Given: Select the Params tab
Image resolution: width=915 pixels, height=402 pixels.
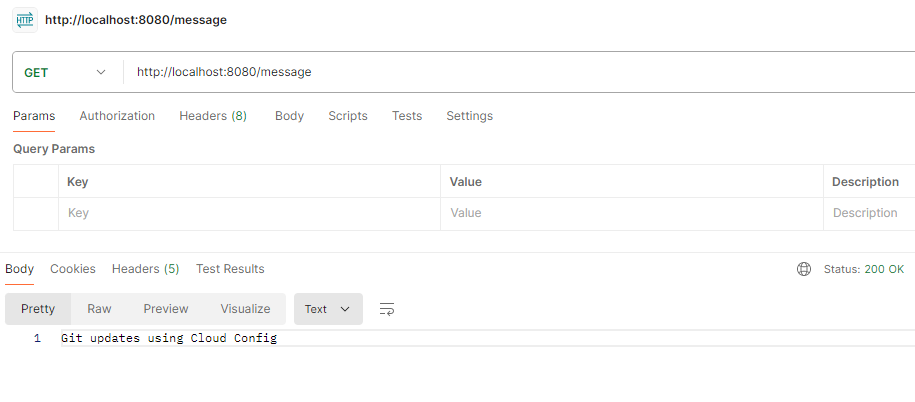Looking at the screenshot, I should (34, 116).
